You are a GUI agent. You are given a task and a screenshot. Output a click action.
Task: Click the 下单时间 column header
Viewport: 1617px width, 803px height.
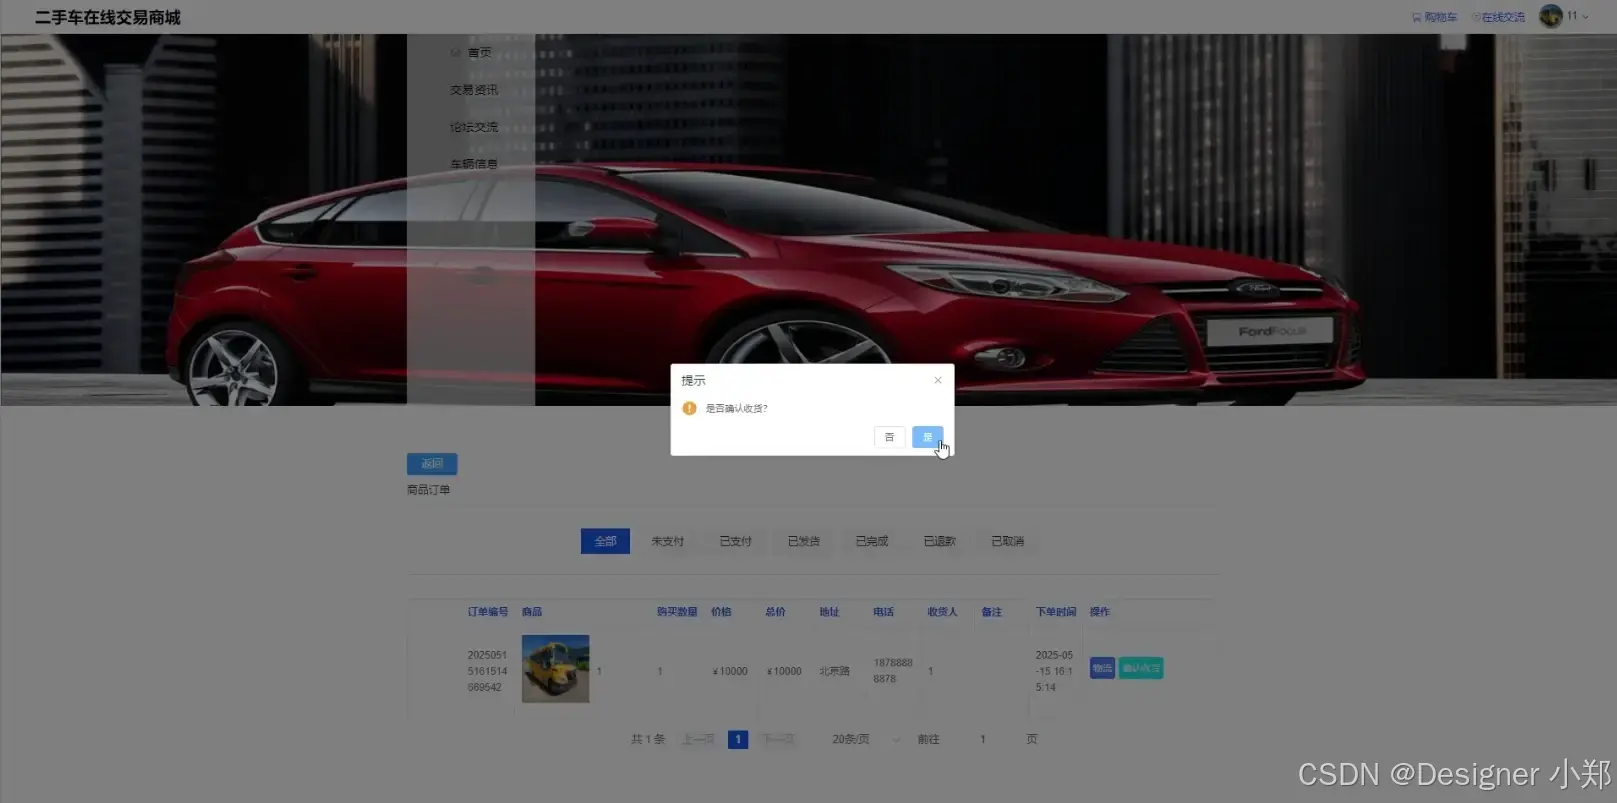coord(1056,612)
